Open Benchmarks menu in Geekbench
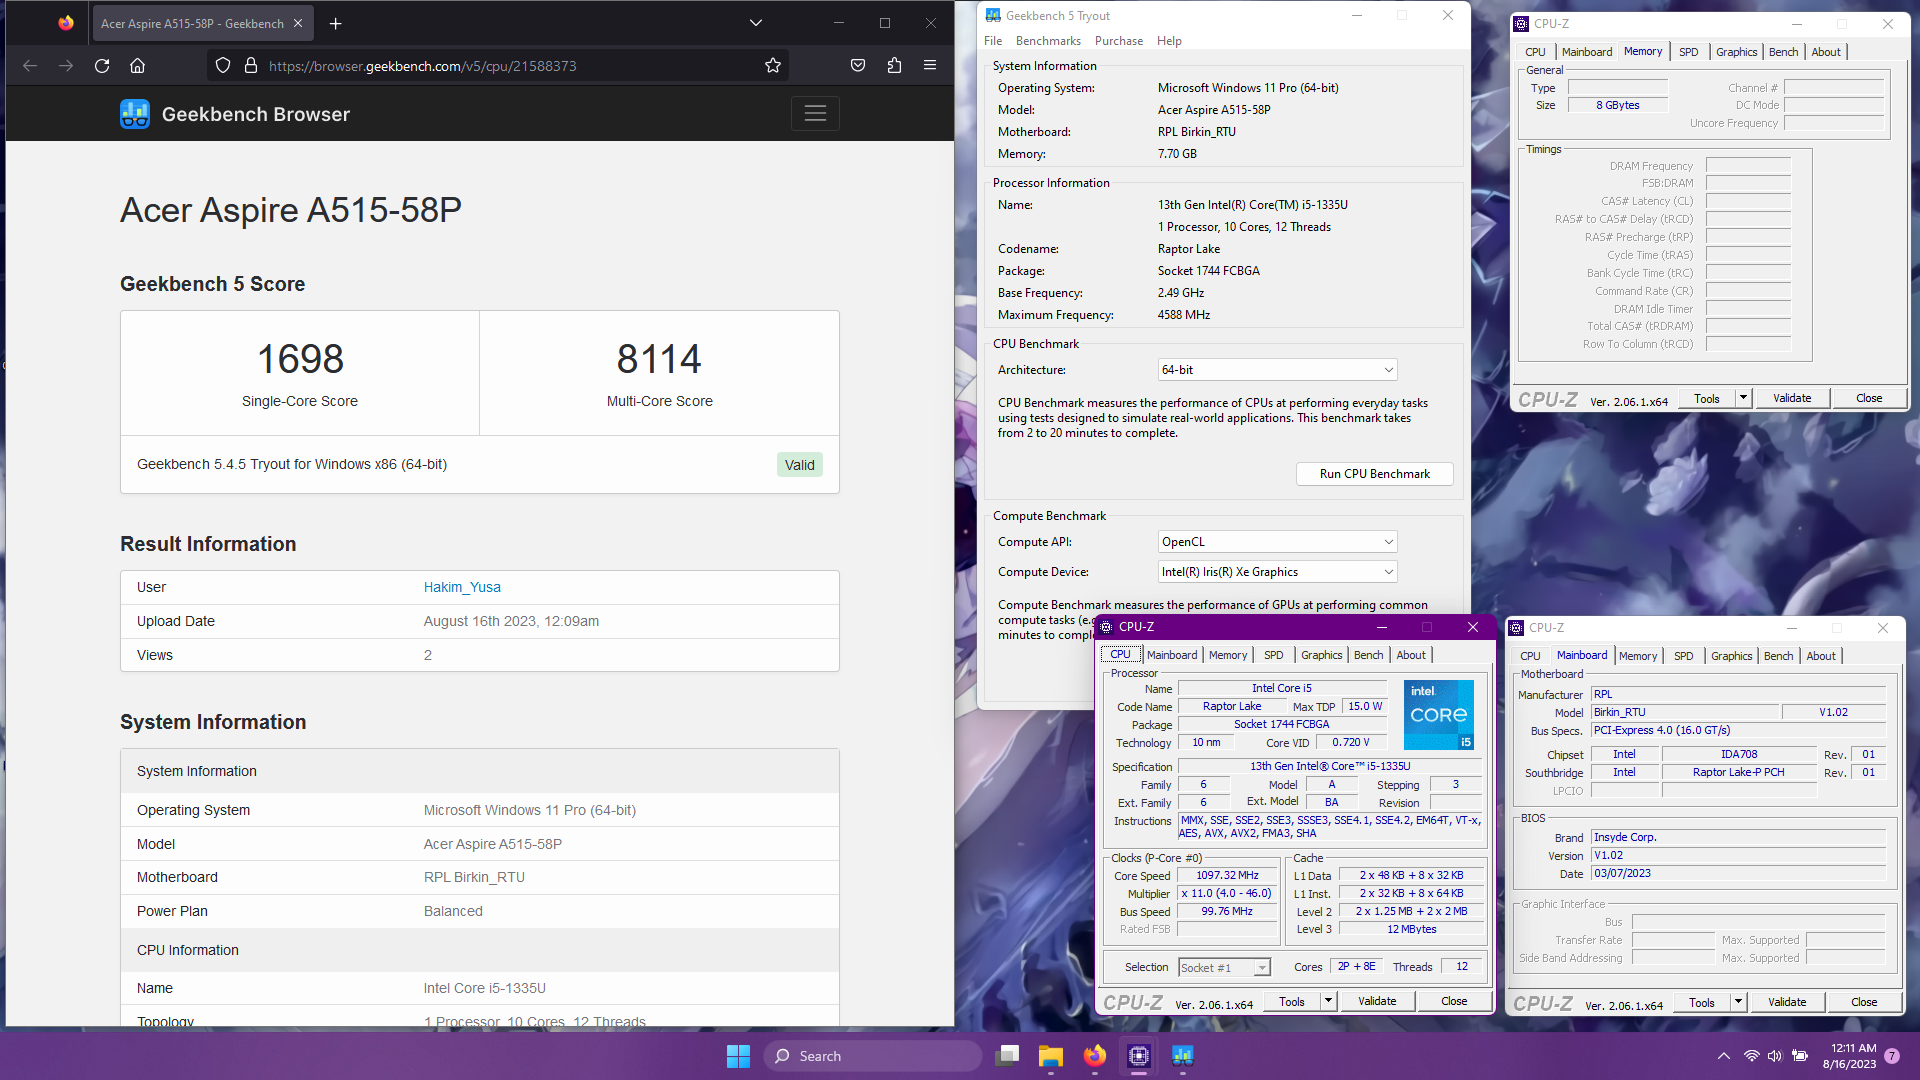This screenshot has width=1920, height=1080. [x=1048, y=41]
